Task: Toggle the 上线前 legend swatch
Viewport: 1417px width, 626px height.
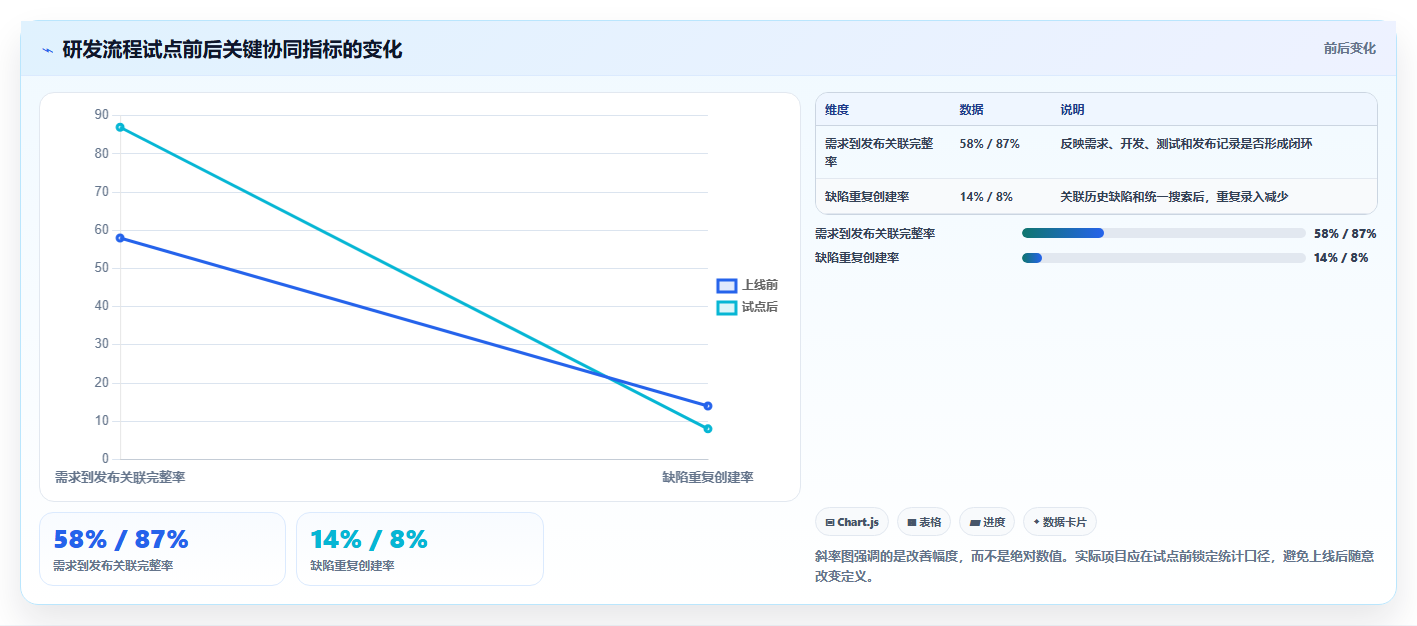Action: (x=727, y=286)
